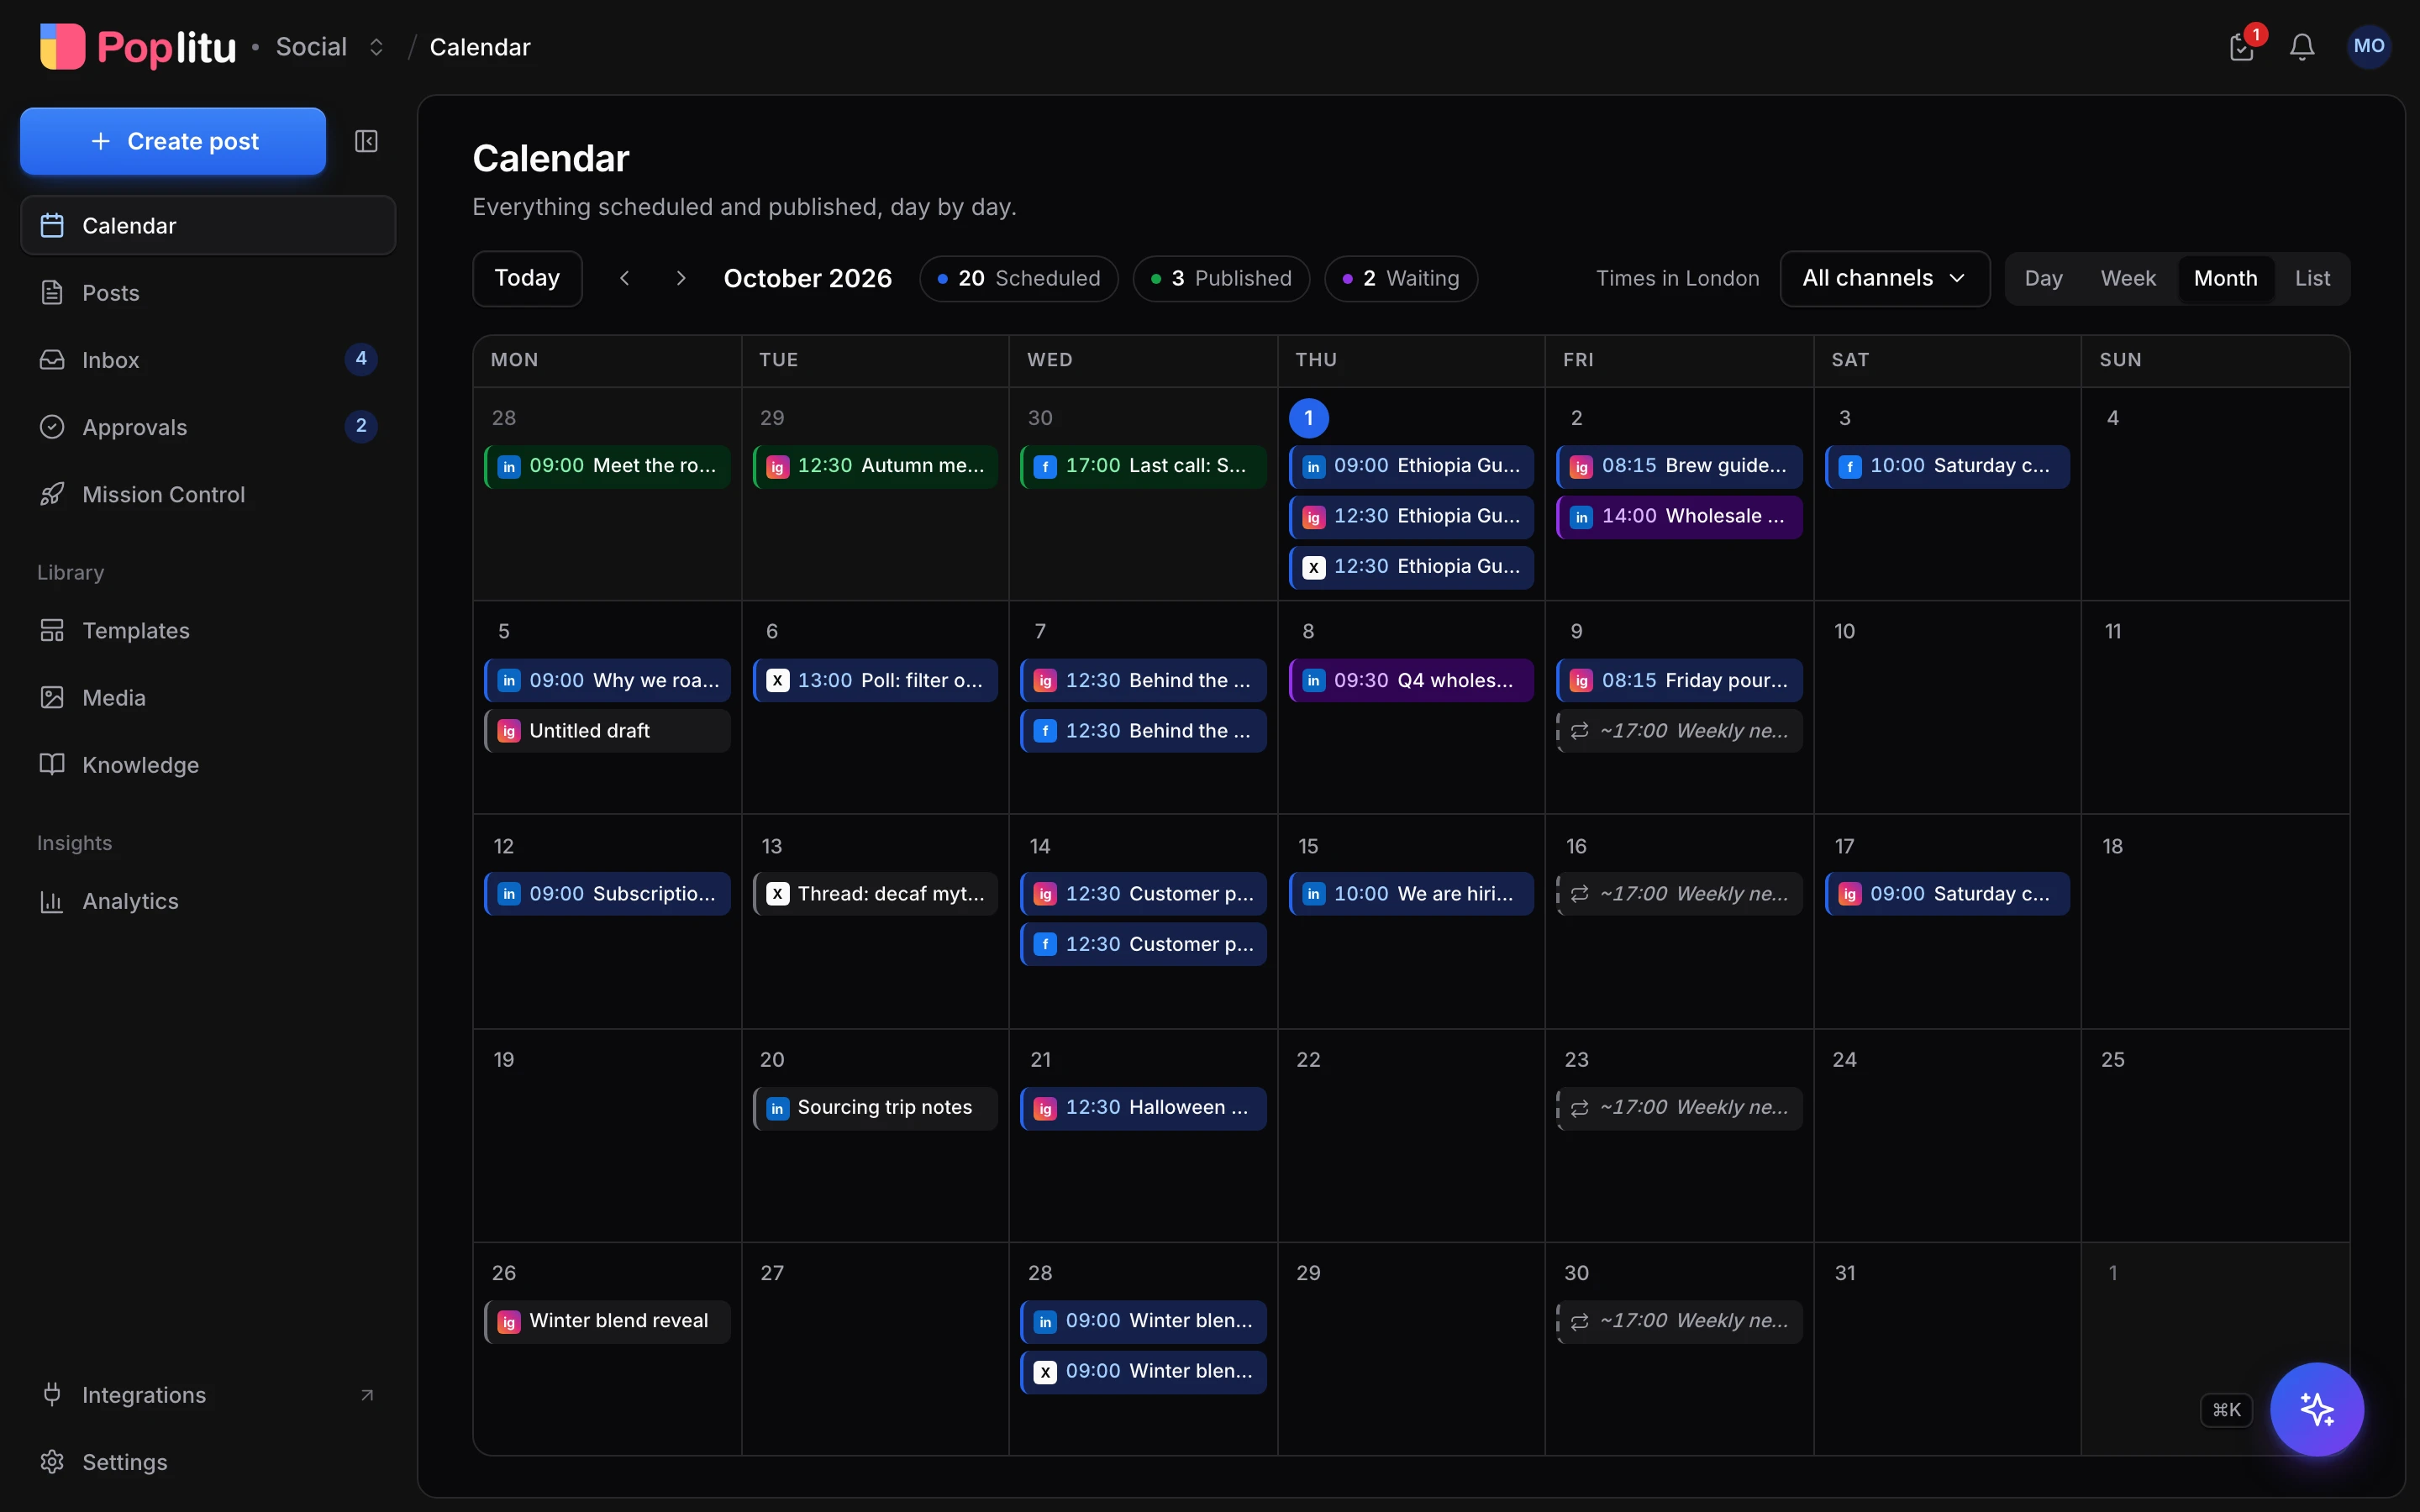Select today's date circle 1
Image resolution: width=2420 pixels, height=1512 pixels.
[x=1308, y=418]
